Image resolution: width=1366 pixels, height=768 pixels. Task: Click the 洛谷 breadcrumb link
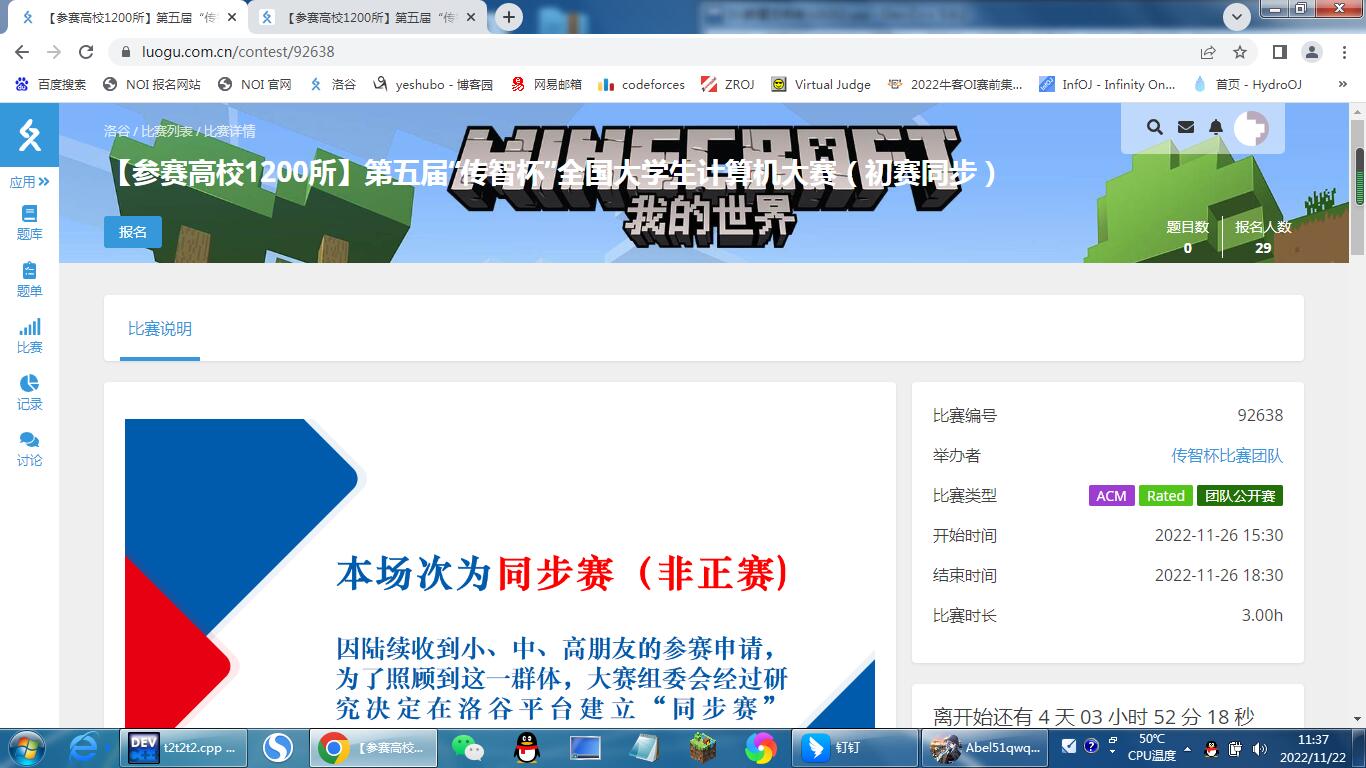pos(117,131)
